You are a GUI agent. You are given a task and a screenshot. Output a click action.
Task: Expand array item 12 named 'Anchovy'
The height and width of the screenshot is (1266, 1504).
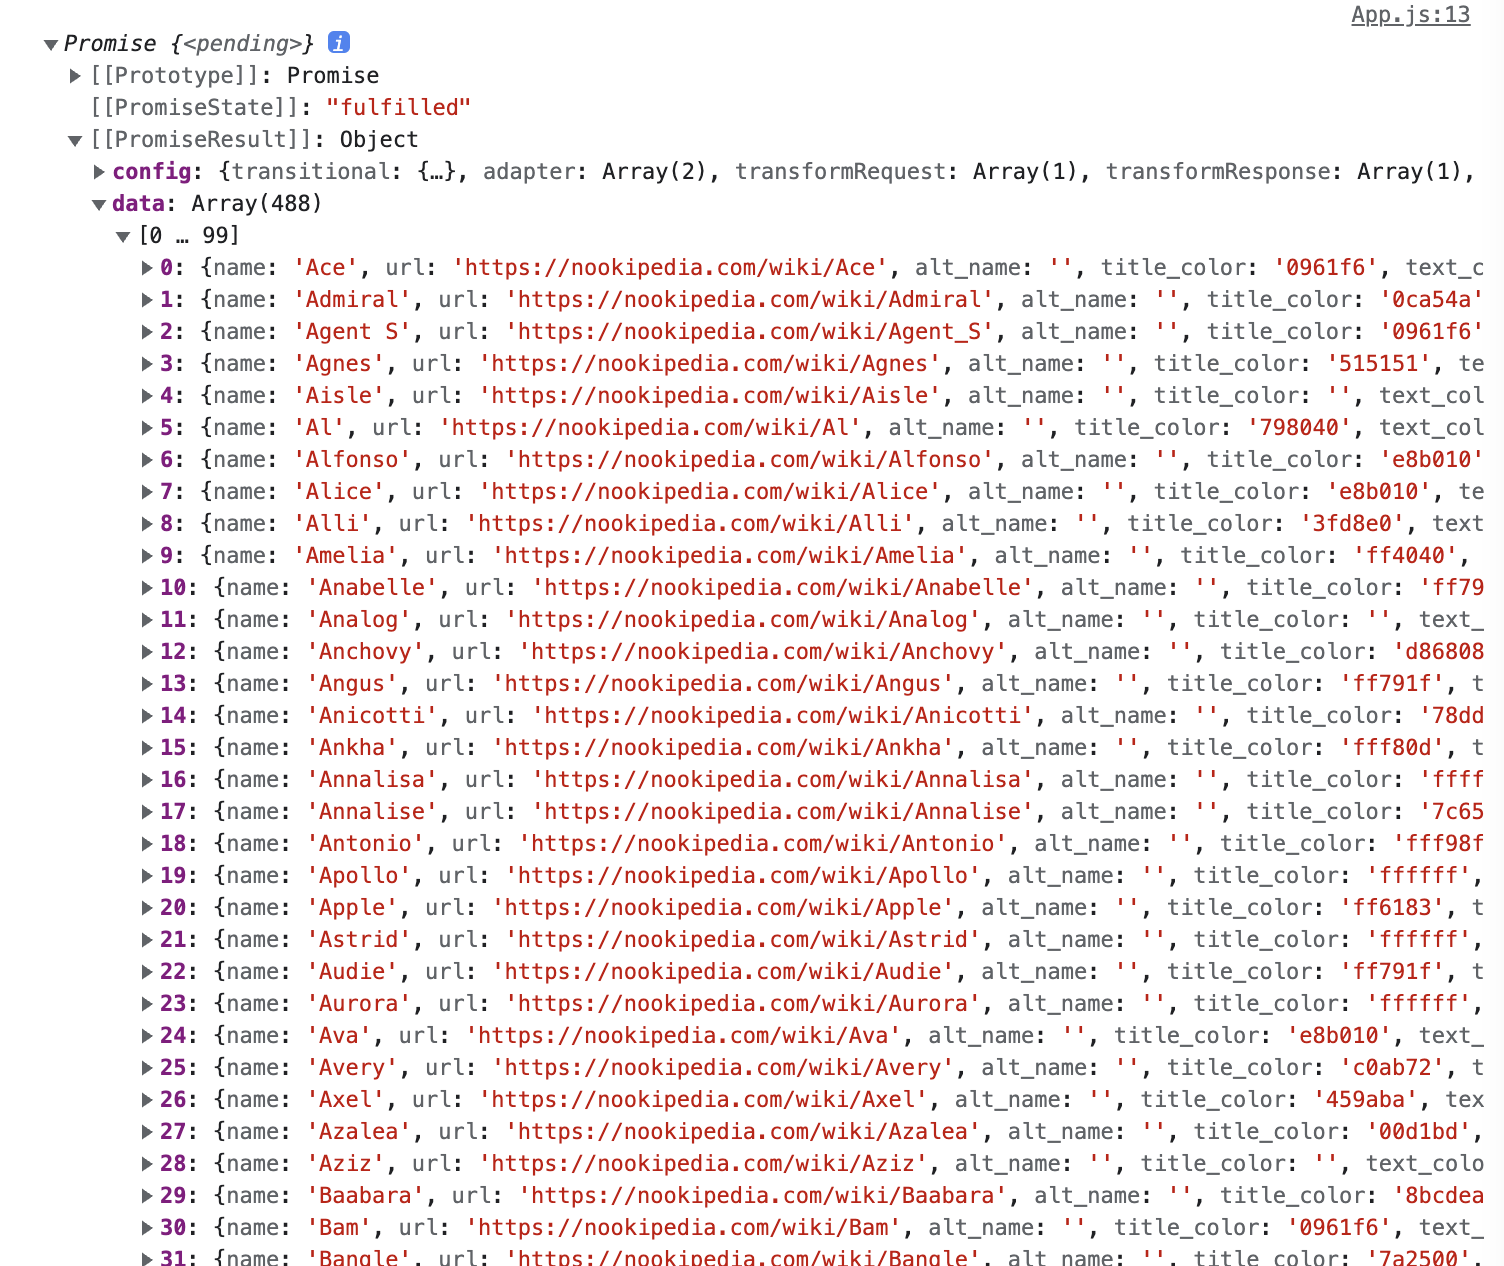[x=147, y=652]
